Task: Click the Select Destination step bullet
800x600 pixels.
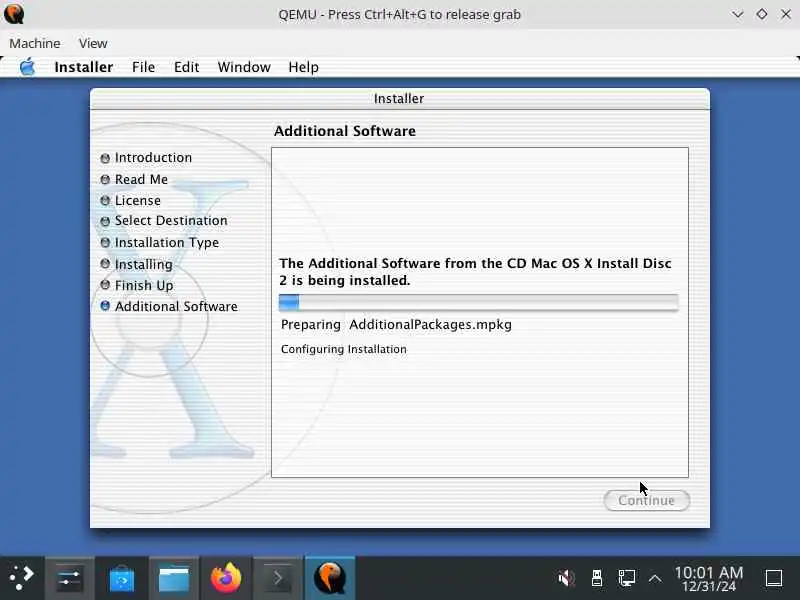Action: coord(105,221)
